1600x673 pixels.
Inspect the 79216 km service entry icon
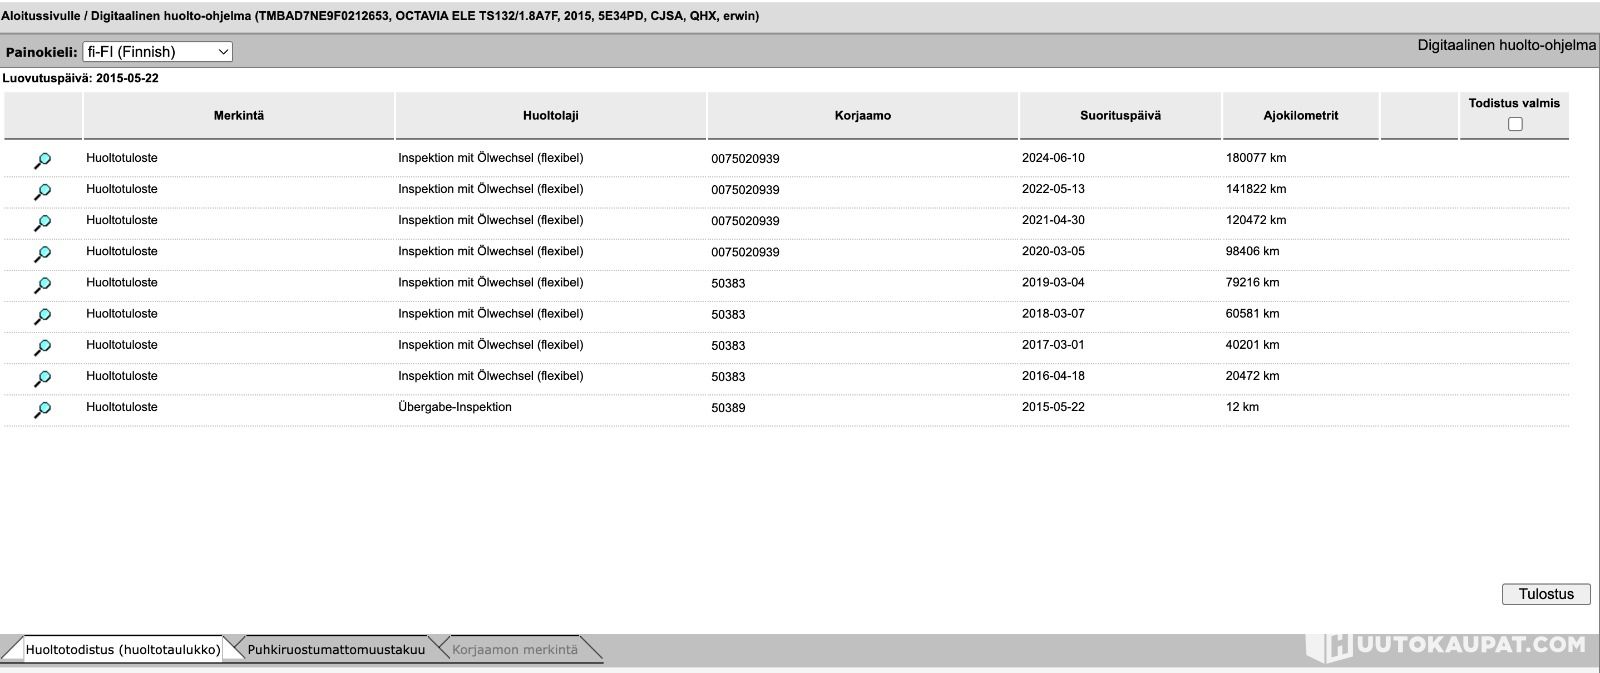42,285
